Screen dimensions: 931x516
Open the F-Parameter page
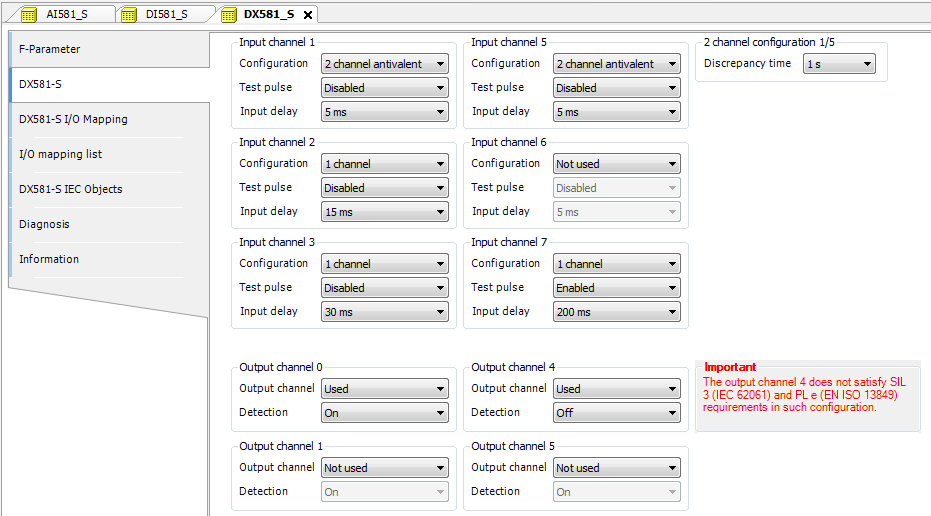click(x=50, y=49)
